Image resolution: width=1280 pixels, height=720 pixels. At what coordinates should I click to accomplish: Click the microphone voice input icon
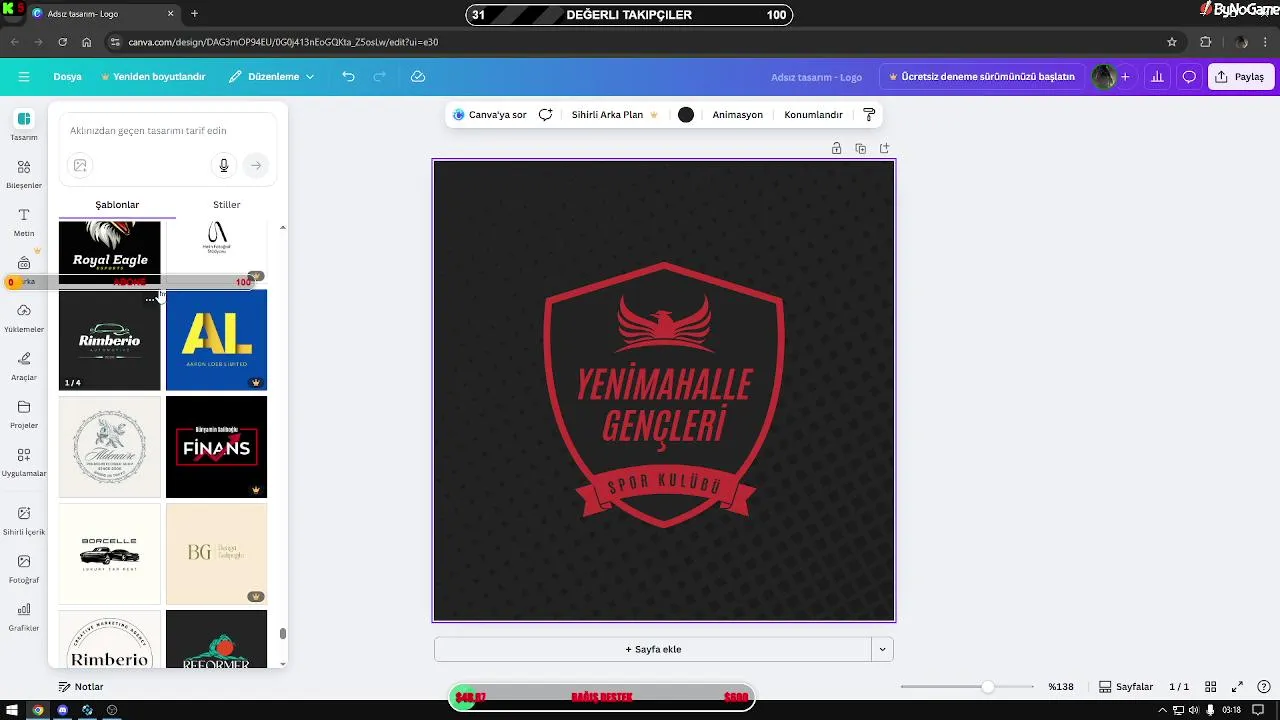[x=224, y=165]
